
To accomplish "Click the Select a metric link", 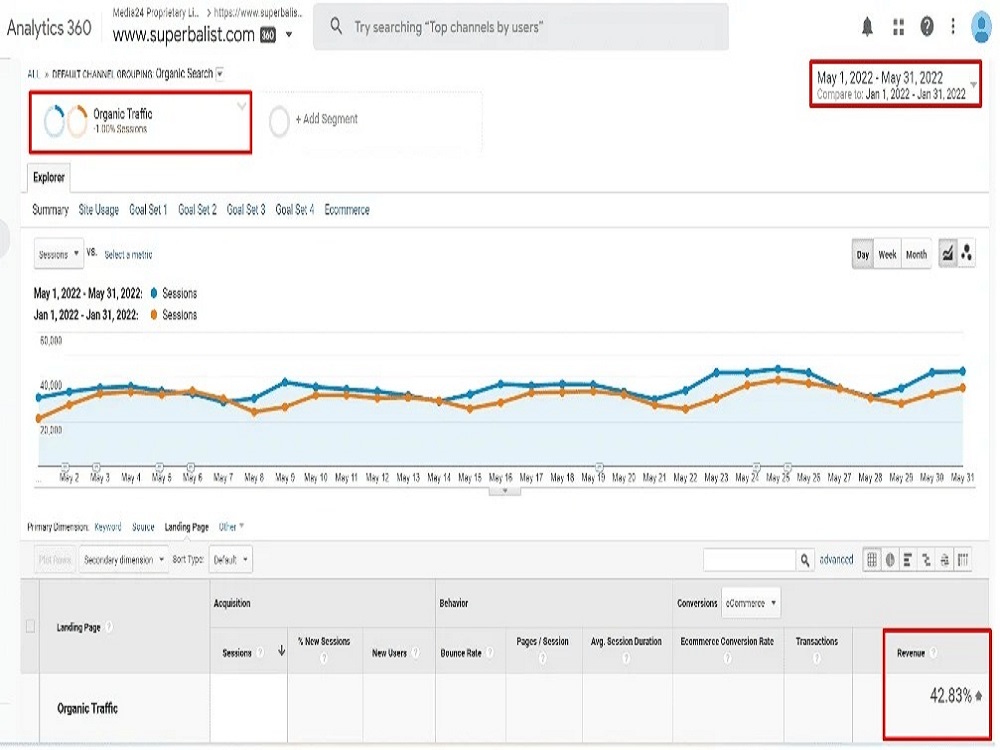I will (128, 254).
